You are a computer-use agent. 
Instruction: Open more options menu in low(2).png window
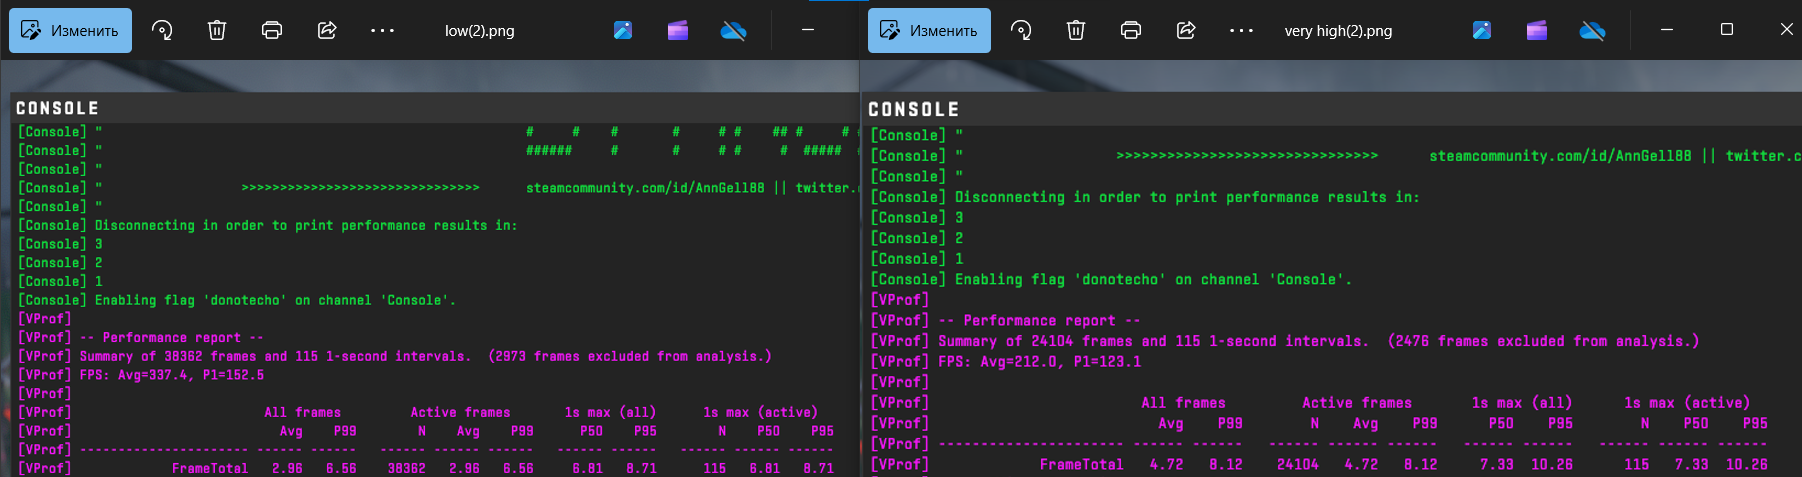point(382,30)
